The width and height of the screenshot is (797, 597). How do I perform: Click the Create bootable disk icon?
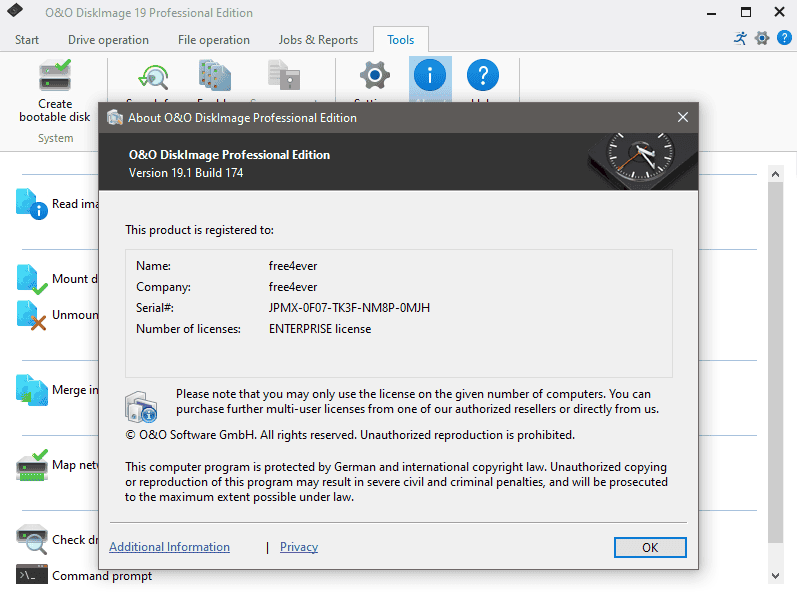[x=55, y=75]
